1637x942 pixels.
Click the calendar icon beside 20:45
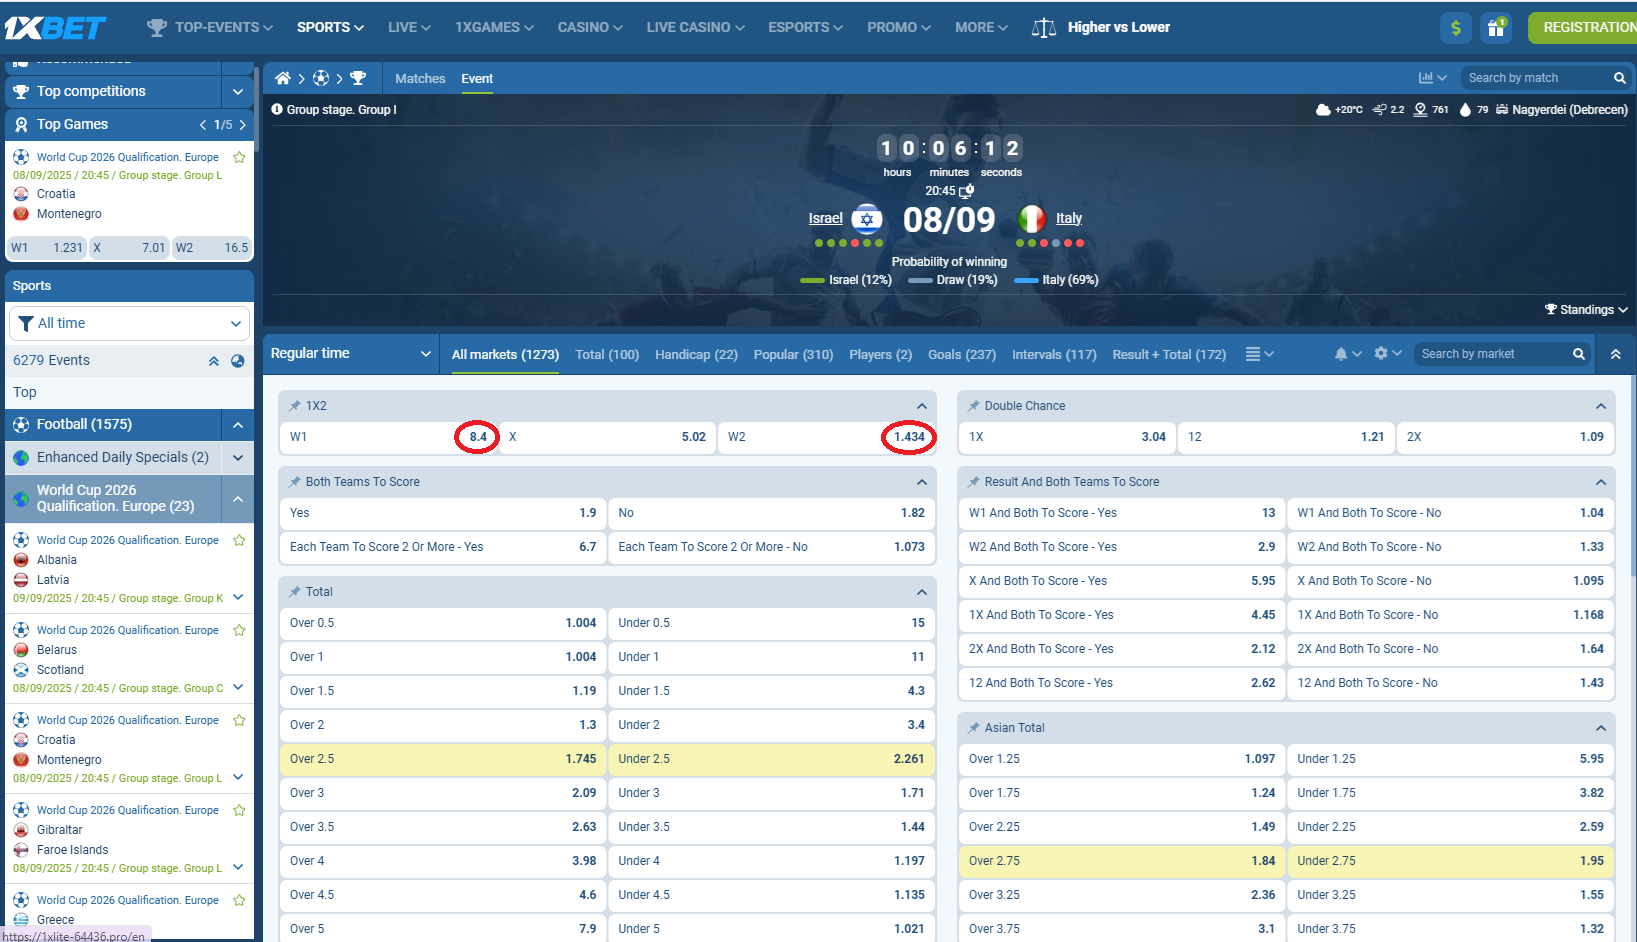coord(966,191)
